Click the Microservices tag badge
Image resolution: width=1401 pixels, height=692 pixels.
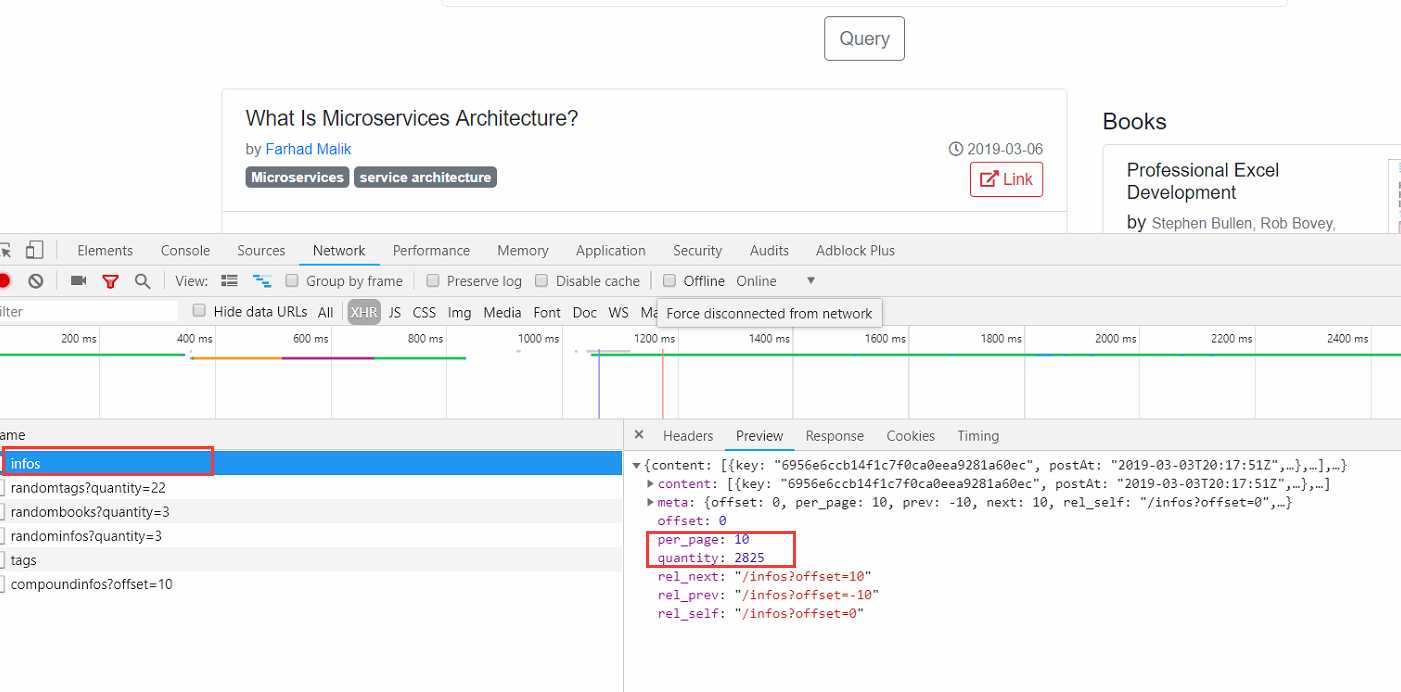coord(297,177)
